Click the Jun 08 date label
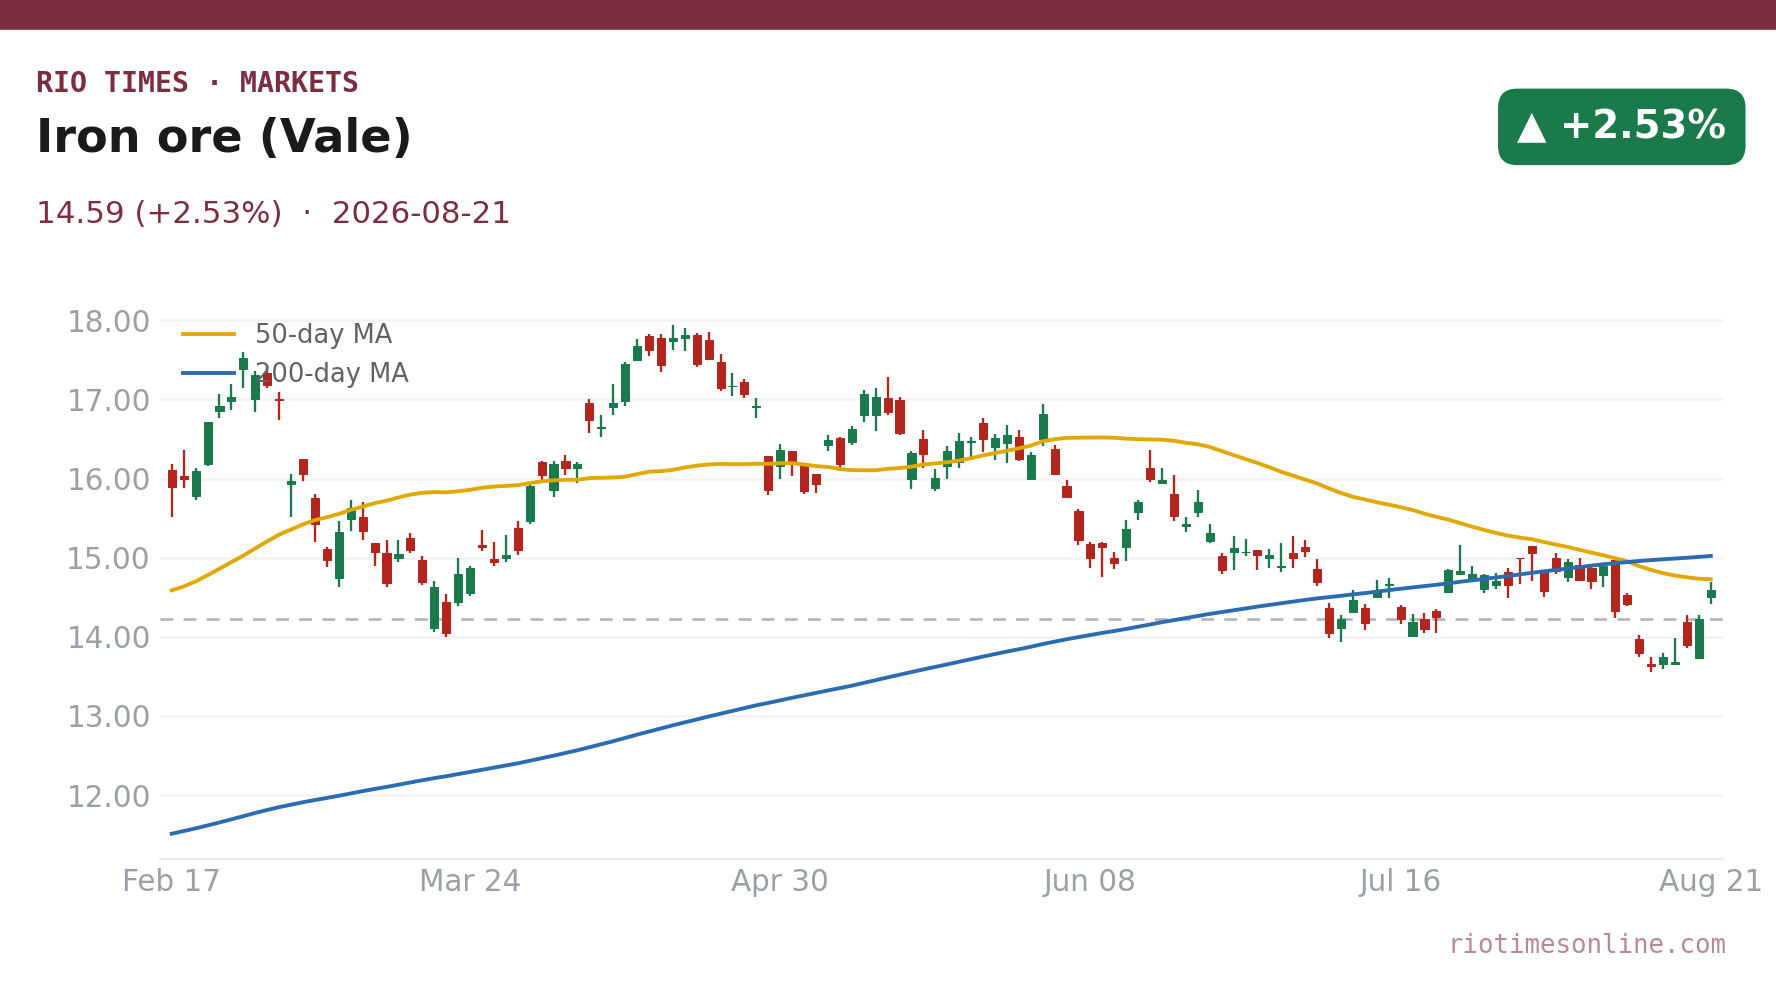Screen dimensions: 1776x999 point(1090,882)
